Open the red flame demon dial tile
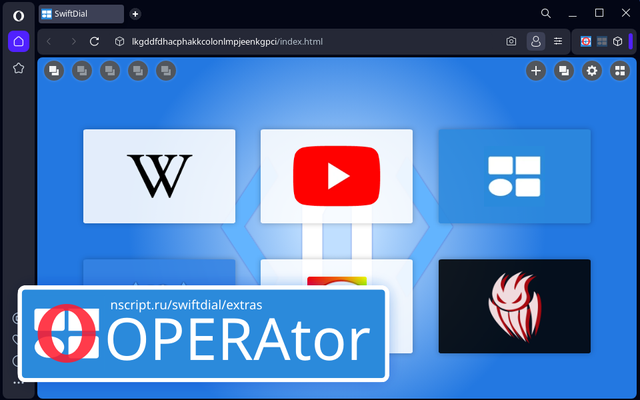 515,306
